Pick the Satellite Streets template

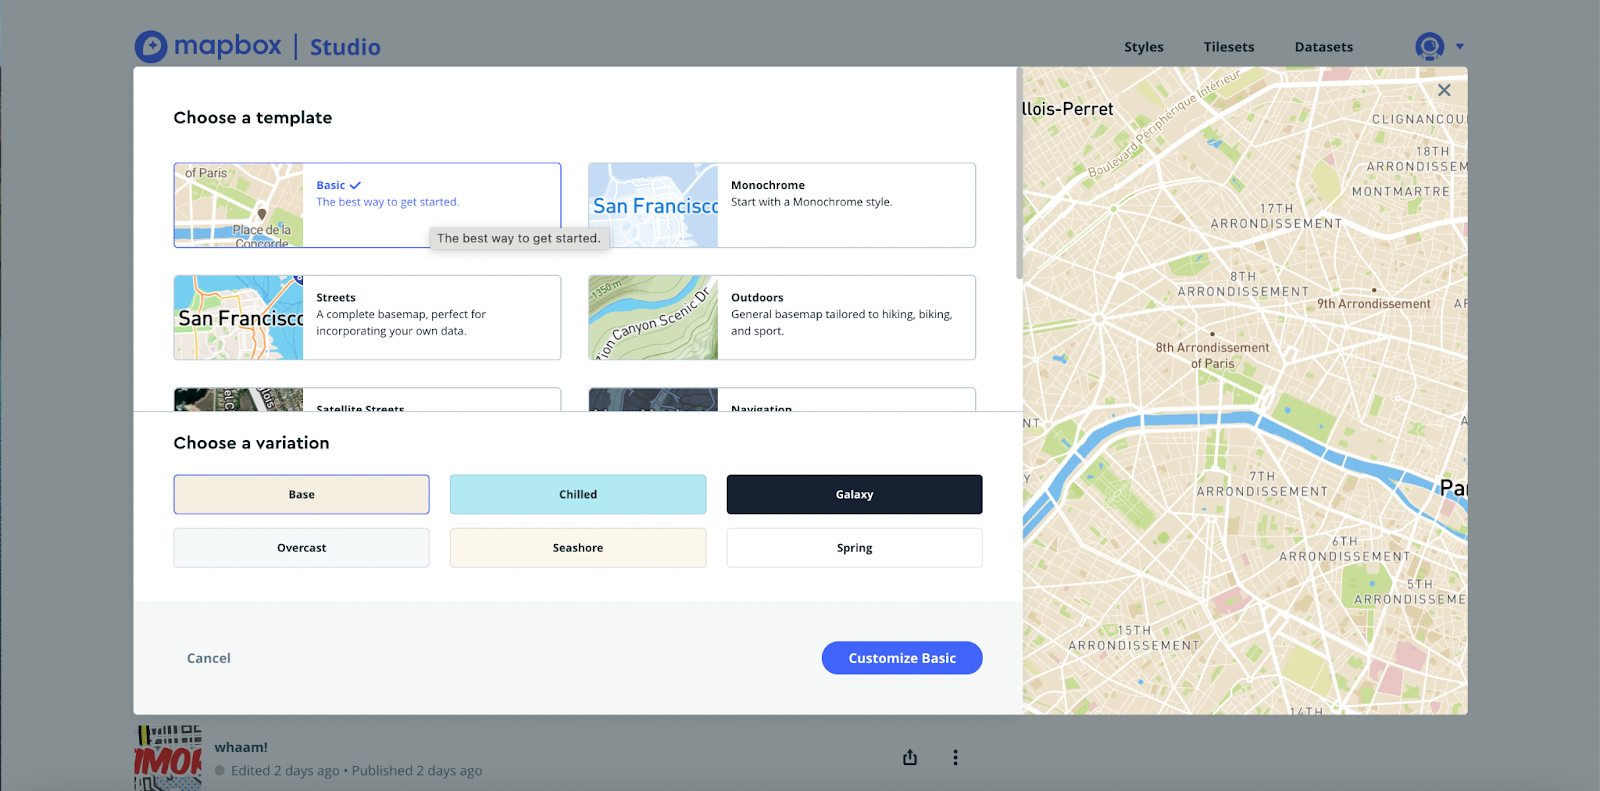367,400
